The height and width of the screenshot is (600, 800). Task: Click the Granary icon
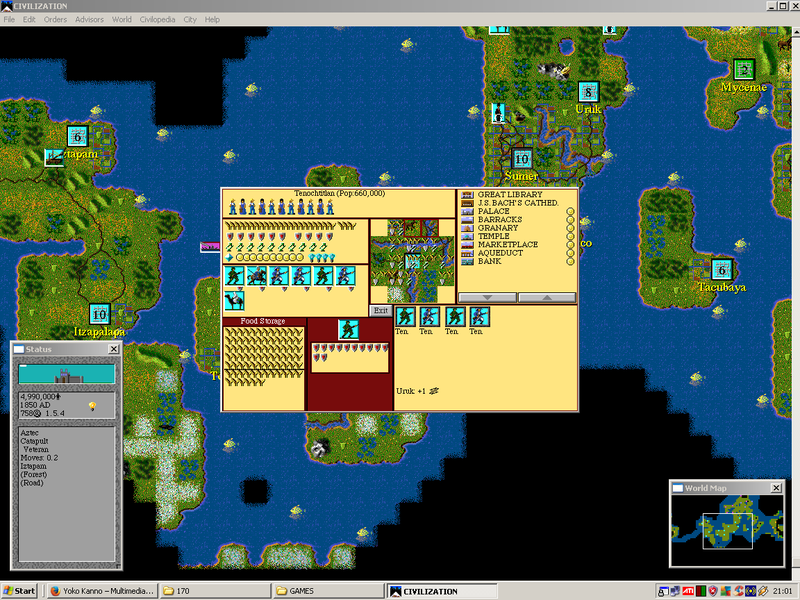tap(467, 228)
